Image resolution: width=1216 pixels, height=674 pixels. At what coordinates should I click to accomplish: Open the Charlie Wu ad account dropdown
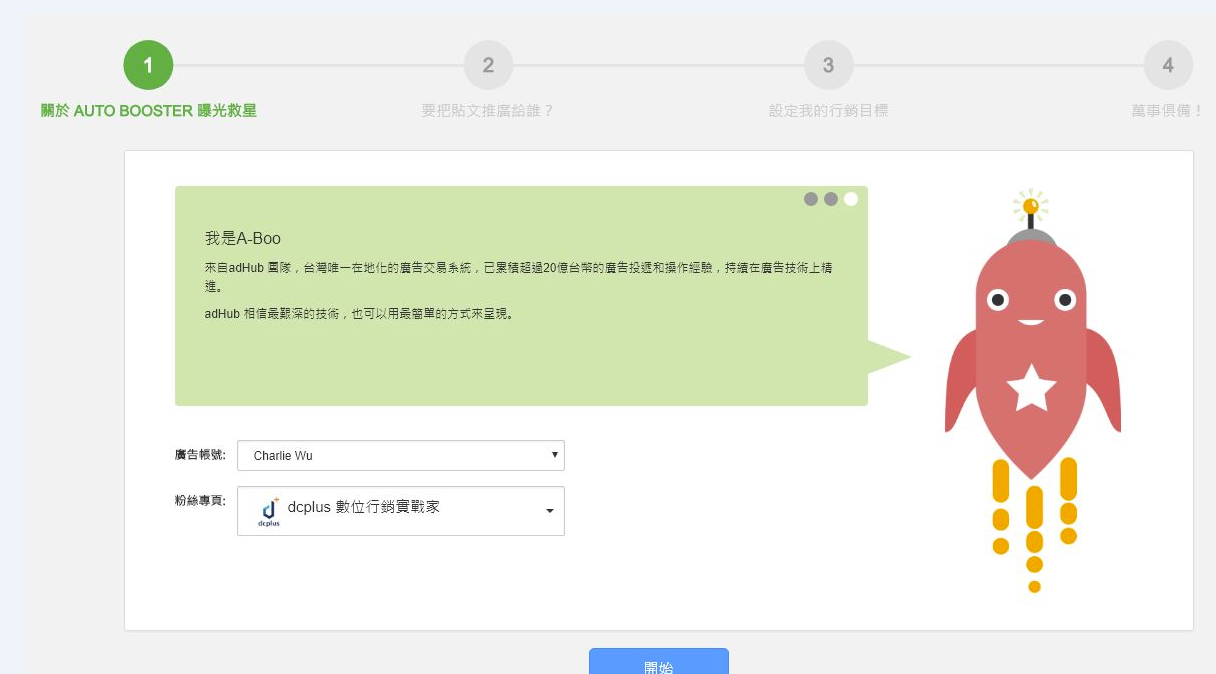click(401, 455)
